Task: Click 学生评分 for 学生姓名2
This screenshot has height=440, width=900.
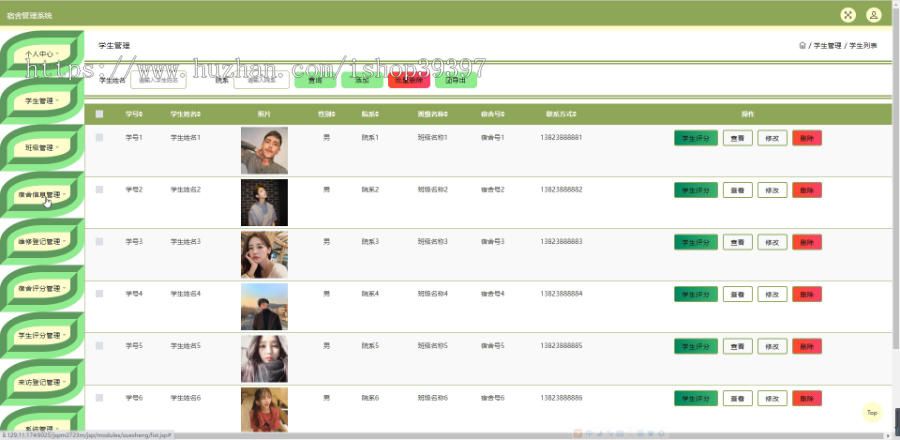Action: [696, 190]
